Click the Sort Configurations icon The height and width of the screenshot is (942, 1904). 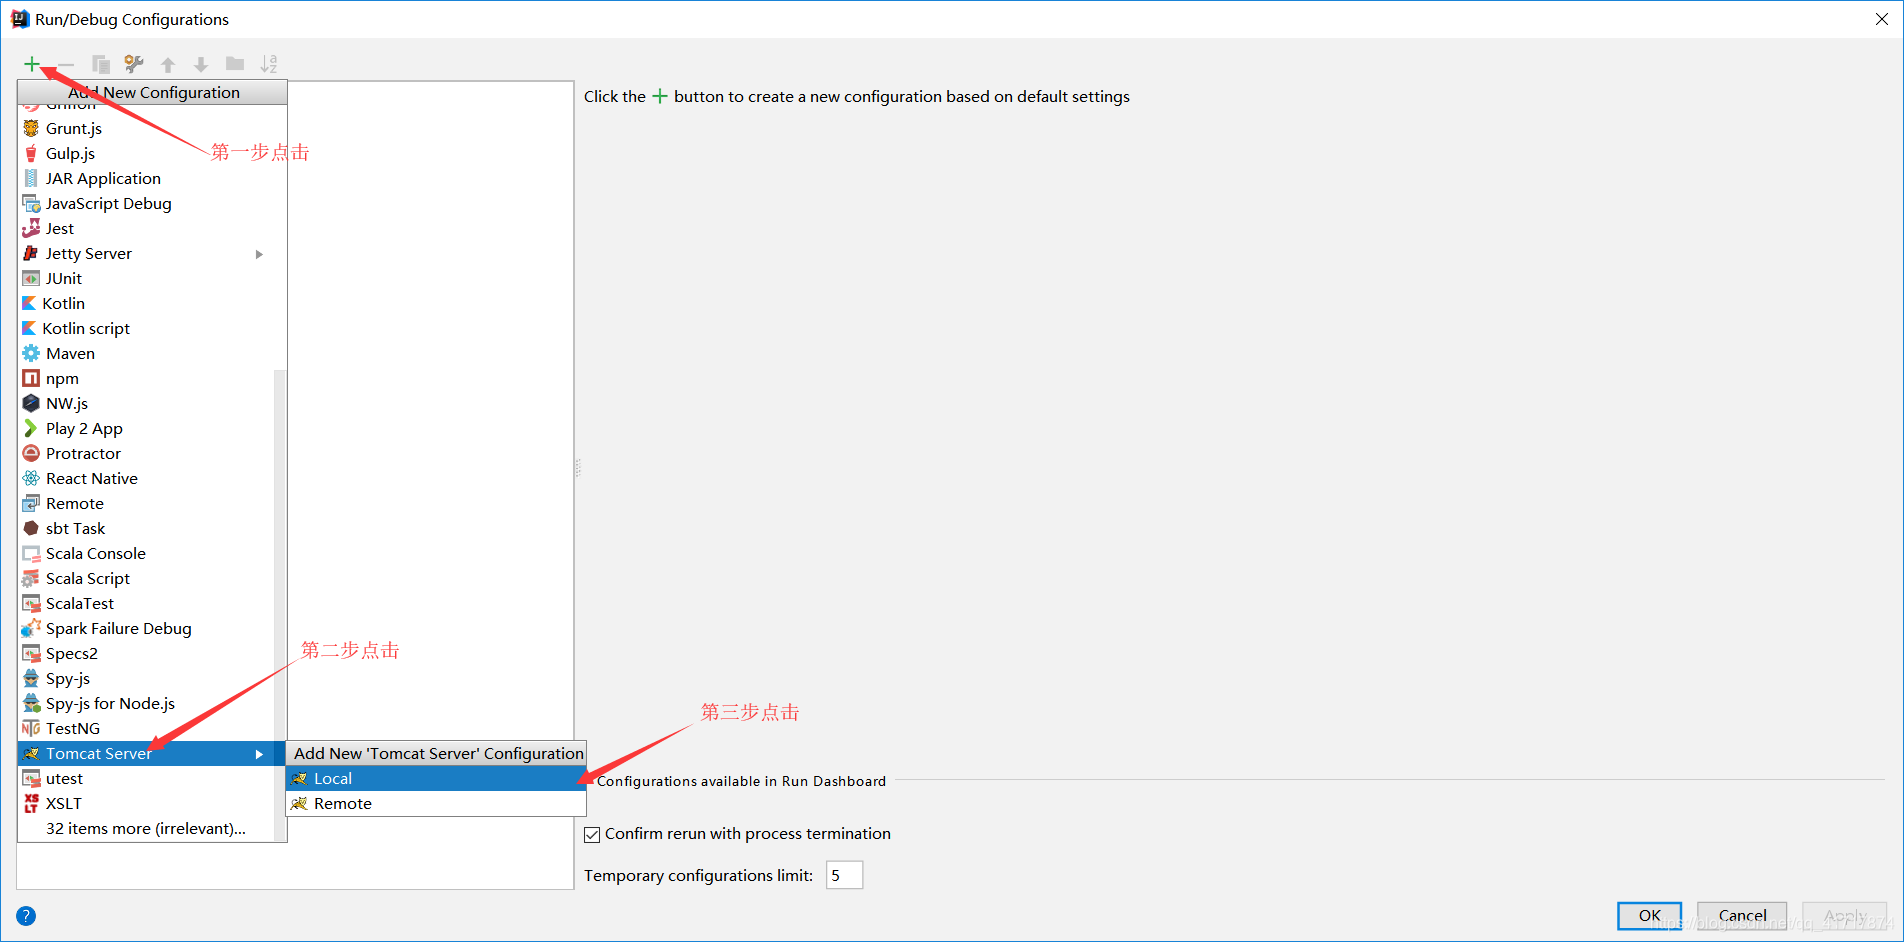click(x=269, y=64)
